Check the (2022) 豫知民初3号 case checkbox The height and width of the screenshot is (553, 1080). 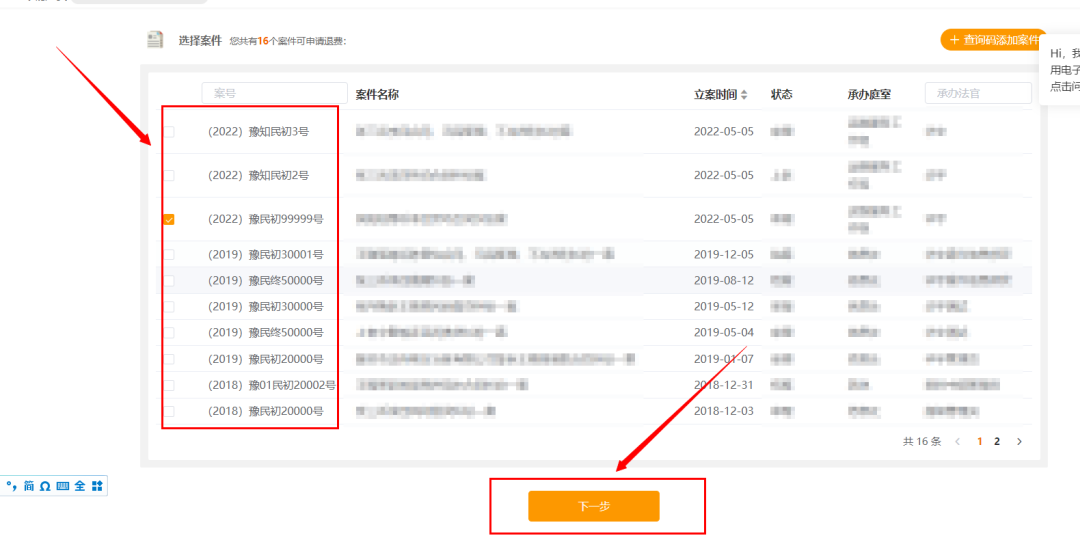click(x=169, y=132)
